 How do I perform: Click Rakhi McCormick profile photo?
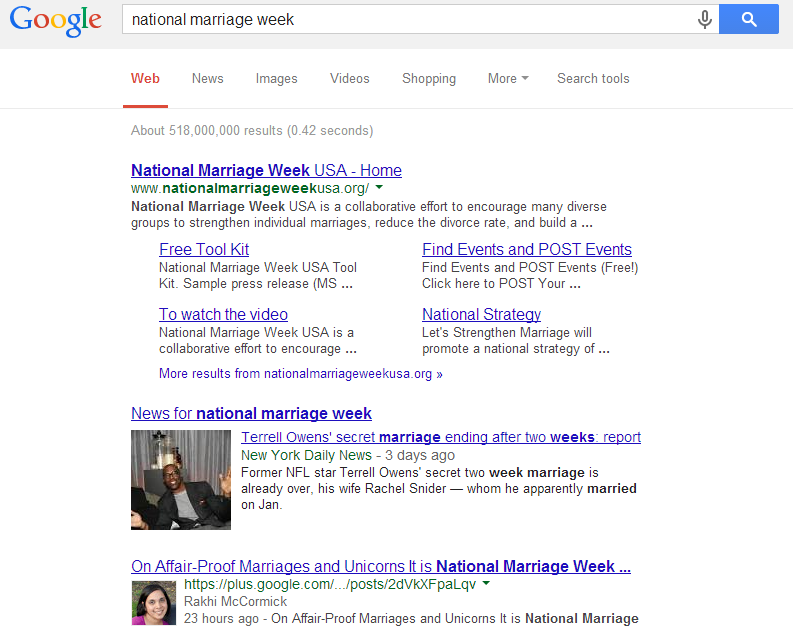click(154, 603)
